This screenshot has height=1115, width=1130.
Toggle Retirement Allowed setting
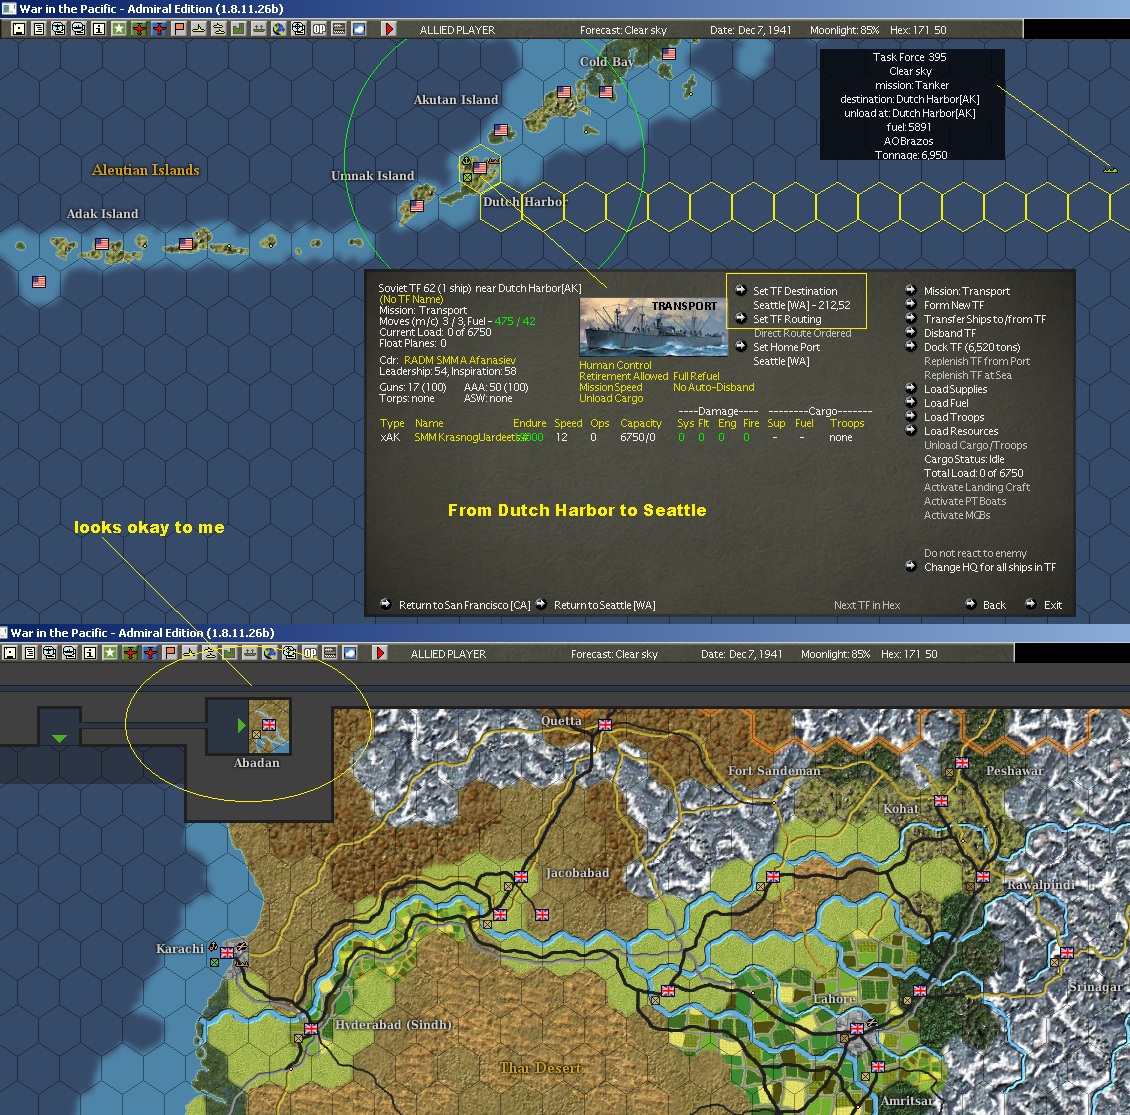[623, 376]
